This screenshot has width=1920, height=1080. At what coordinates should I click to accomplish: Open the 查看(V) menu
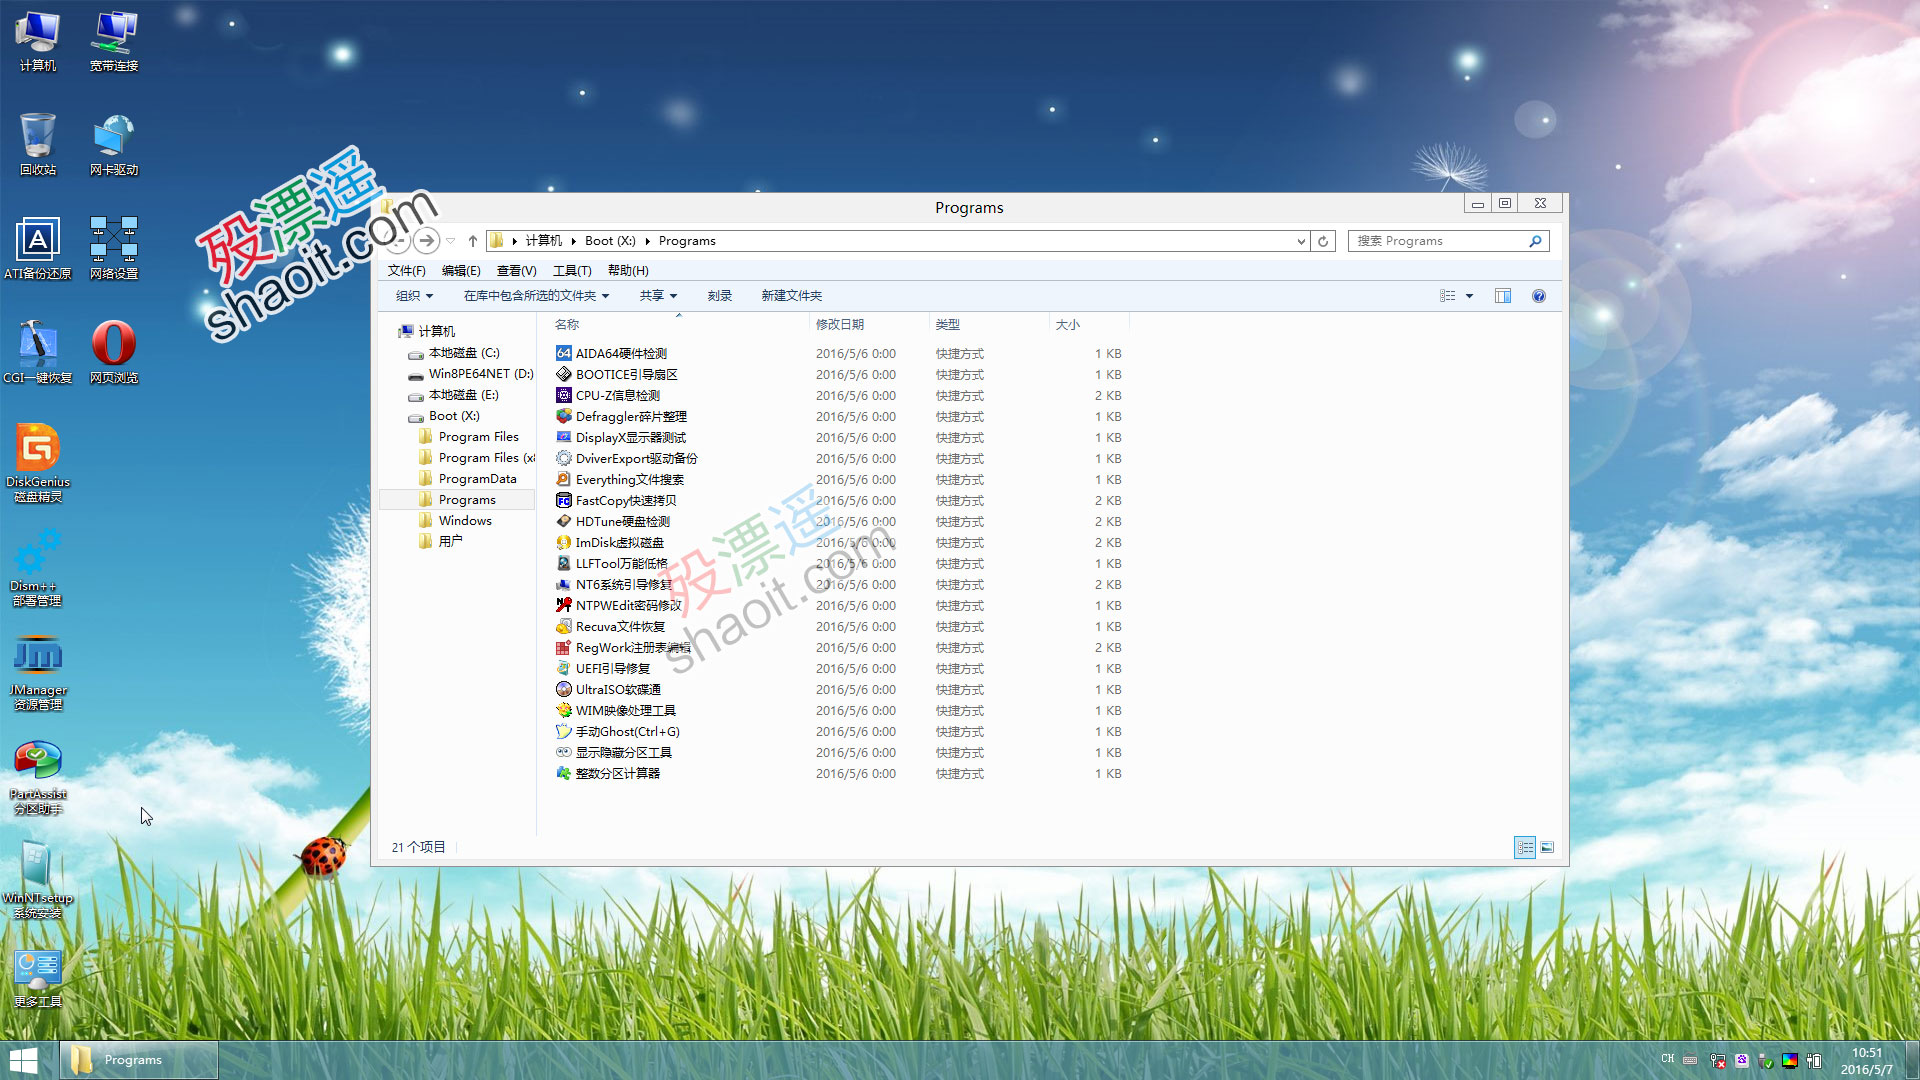point(516,271)
